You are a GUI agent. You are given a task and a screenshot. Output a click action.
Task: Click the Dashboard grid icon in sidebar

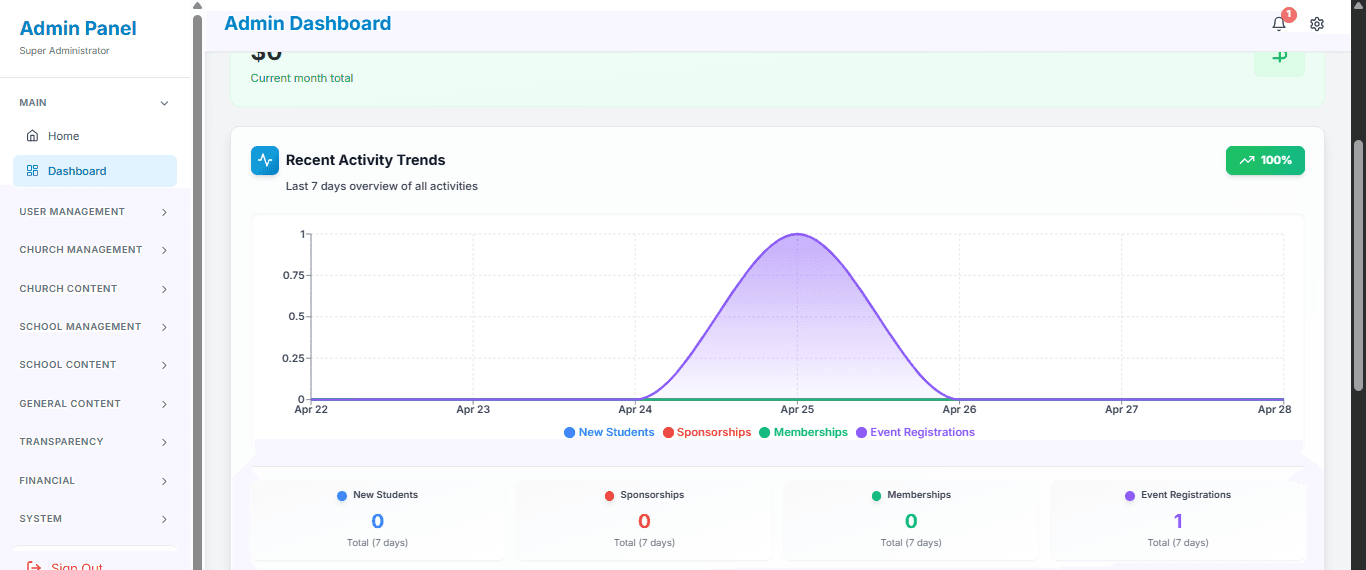point(32,171)
